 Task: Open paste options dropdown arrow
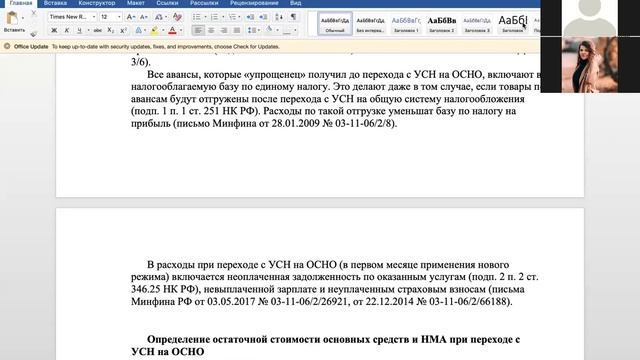(x=22, y=18)
